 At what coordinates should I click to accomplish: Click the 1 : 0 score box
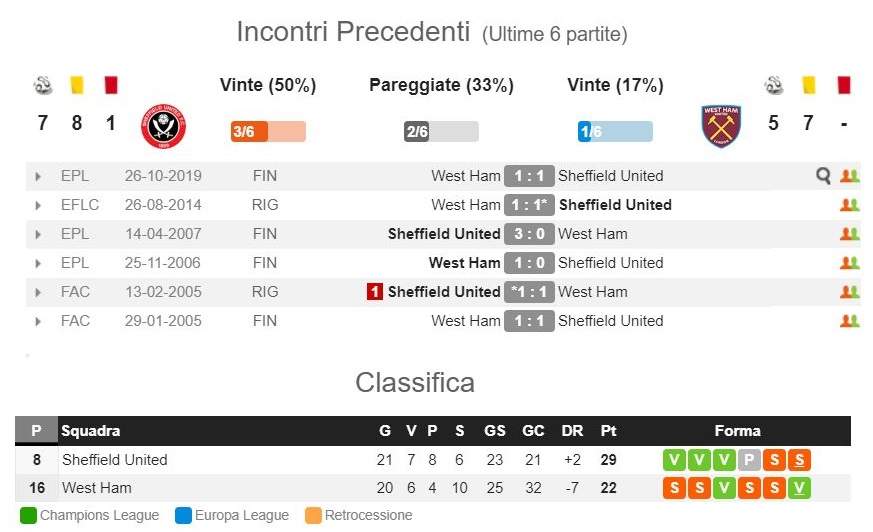point(529,263)
